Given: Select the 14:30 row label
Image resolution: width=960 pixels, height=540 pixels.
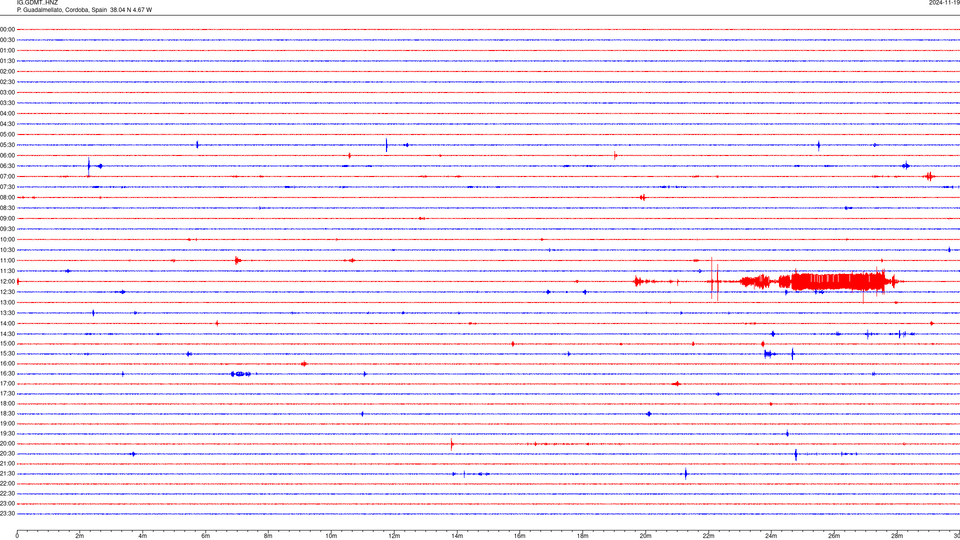Looking at the screenshot, I should pyautogui.click(x=7, y=334).
